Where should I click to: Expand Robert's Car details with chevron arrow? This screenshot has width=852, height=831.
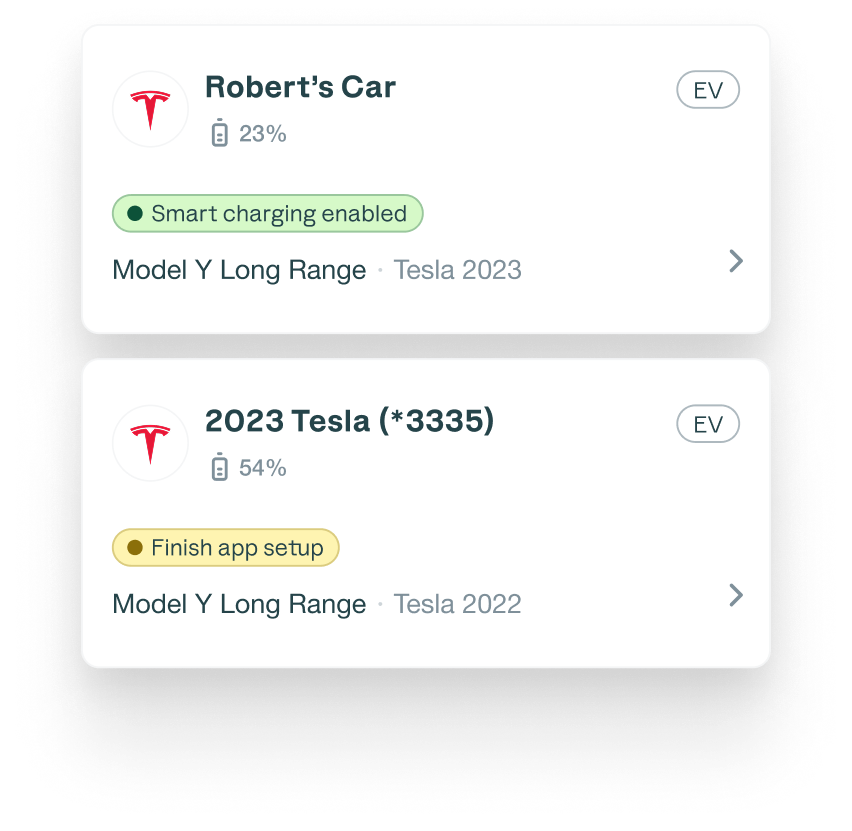click(736, 261)
